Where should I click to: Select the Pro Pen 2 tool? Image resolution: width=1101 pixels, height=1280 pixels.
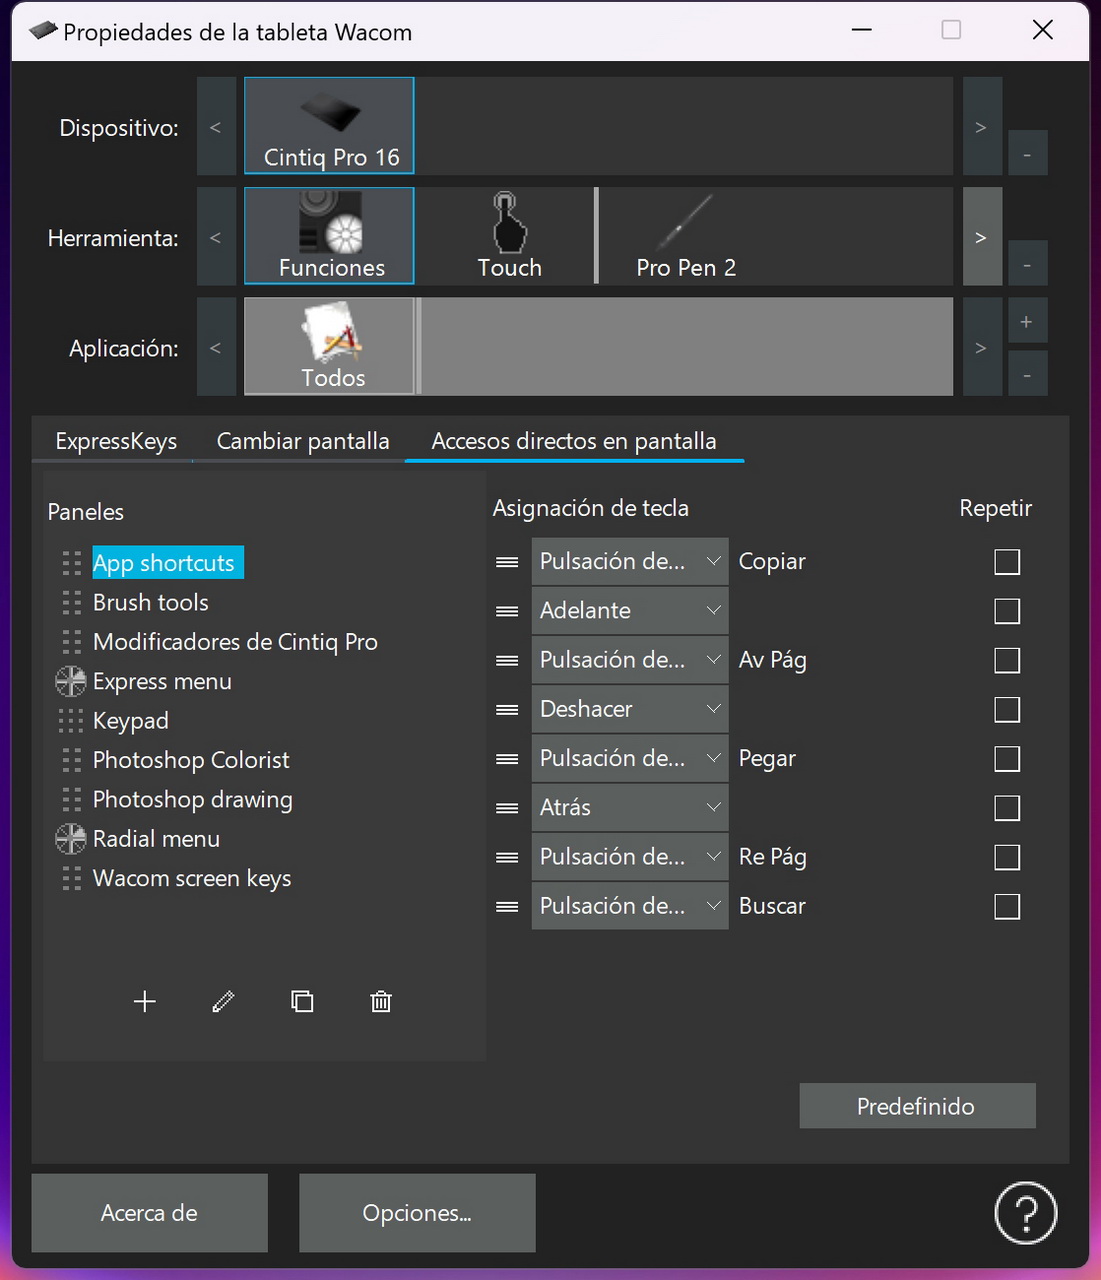tap(686, 237)
